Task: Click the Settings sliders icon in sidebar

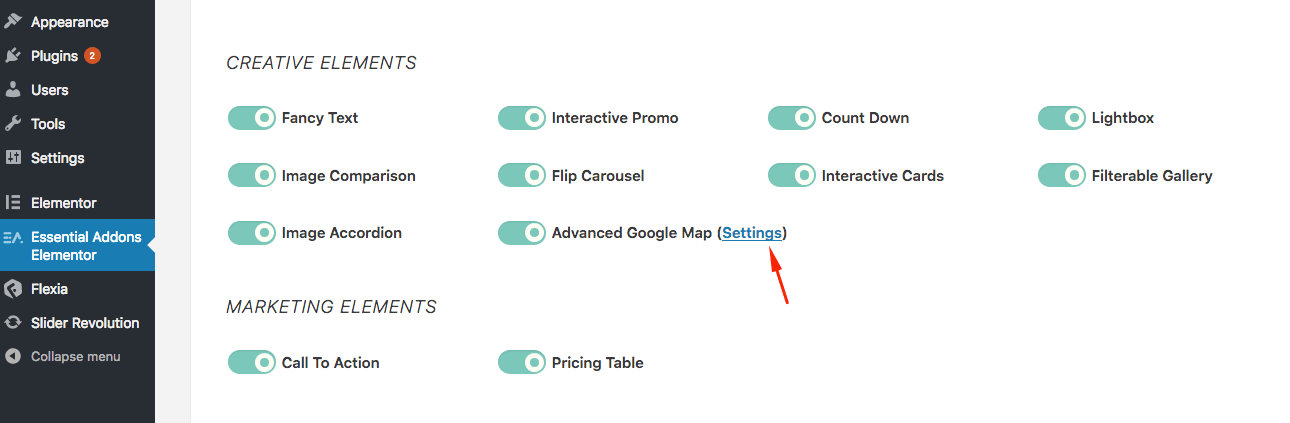Action: pyautogui.click(x=13, y=157)
